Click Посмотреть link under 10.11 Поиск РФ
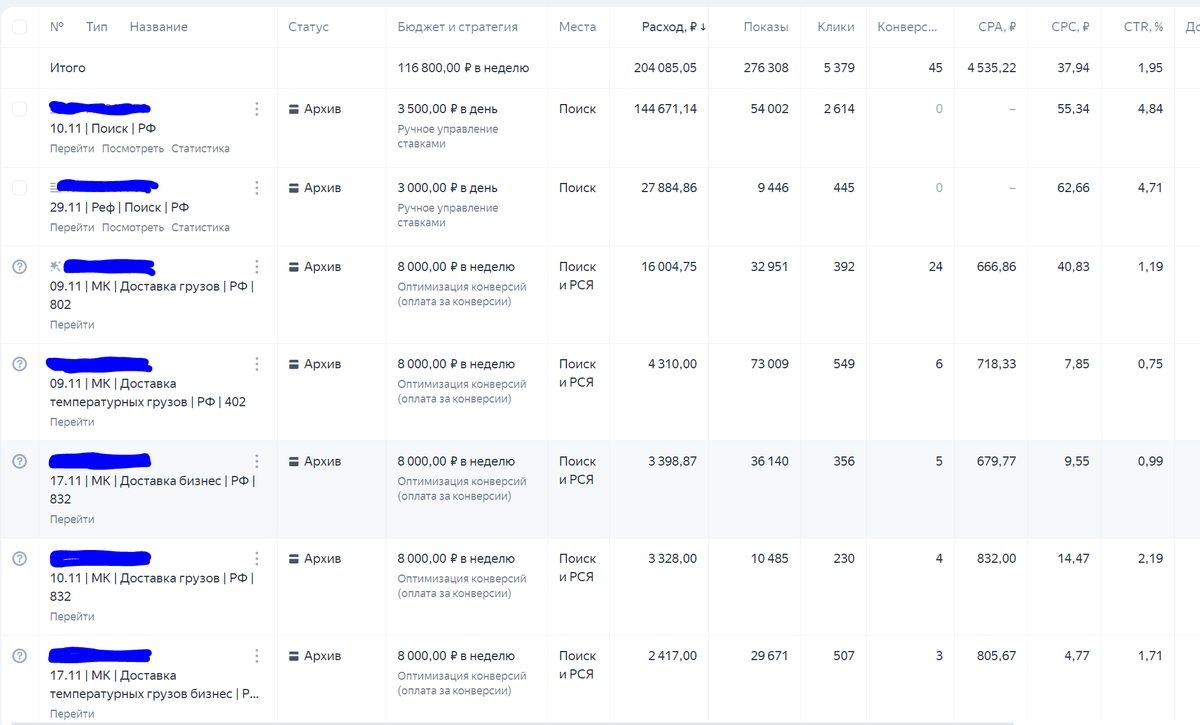Screen dimensions: 1200x725 click(x=133, y=148)
